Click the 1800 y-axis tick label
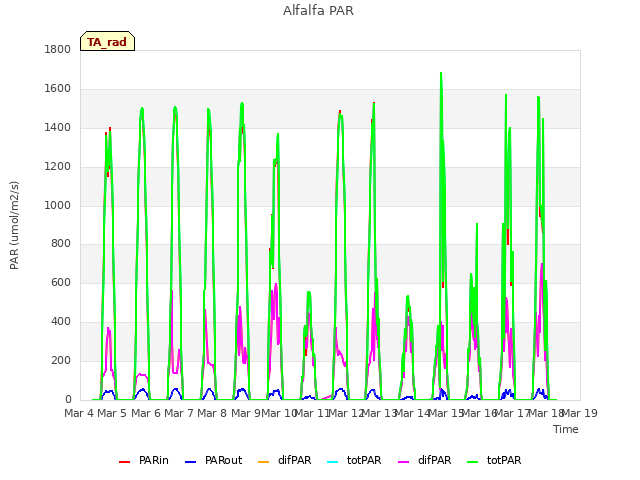The image size is (640, 480). click(x=58, y=49)
